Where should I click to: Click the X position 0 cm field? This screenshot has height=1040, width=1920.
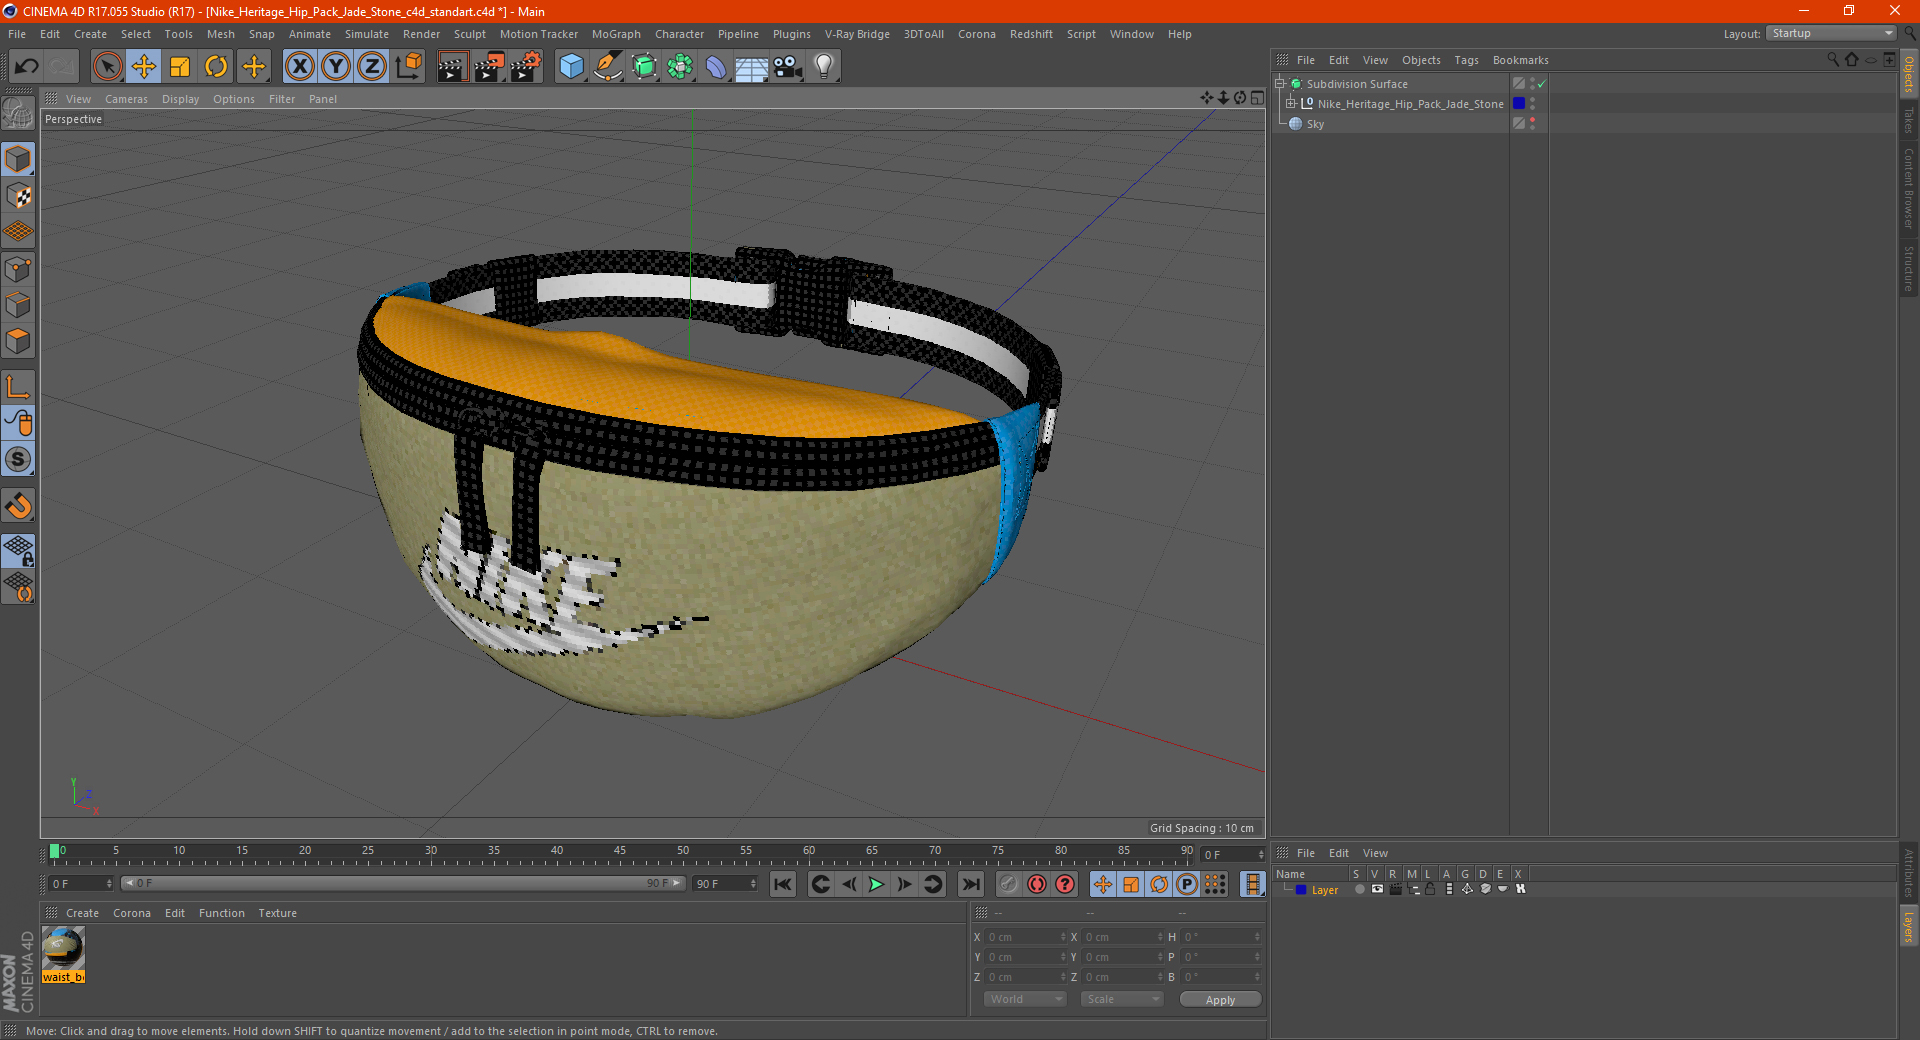(x=1027, y=937)
